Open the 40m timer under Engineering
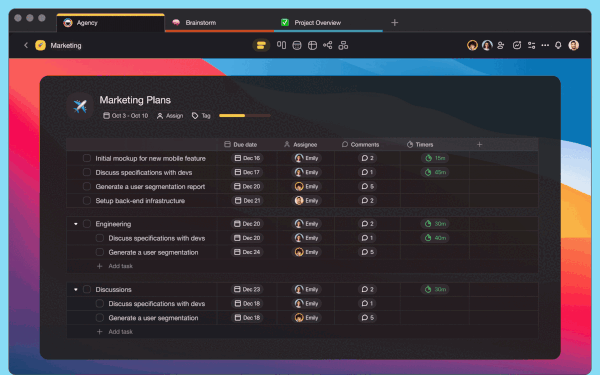The height and width of the screenshot is (375, 600). (435, 238)
